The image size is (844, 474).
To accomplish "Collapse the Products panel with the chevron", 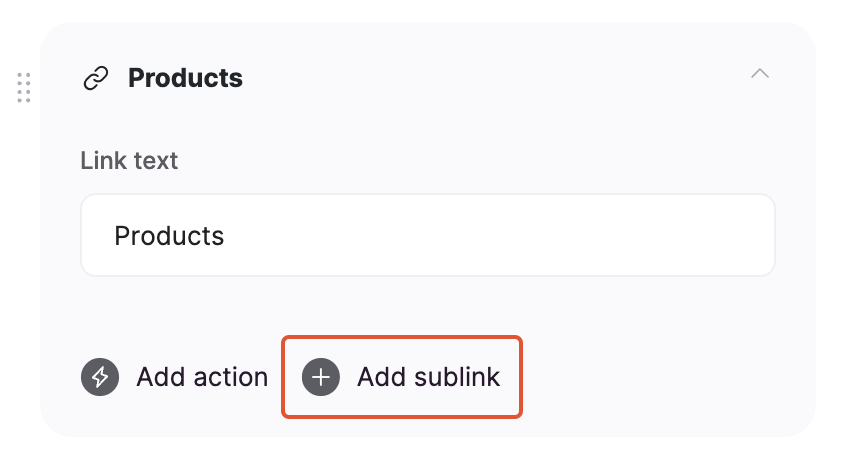I will pyautogui.click(x=760, y=74).
